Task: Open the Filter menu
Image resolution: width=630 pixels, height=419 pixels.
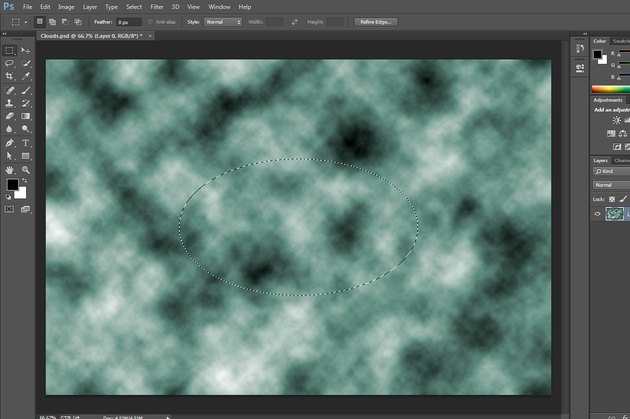Action: 157,7
